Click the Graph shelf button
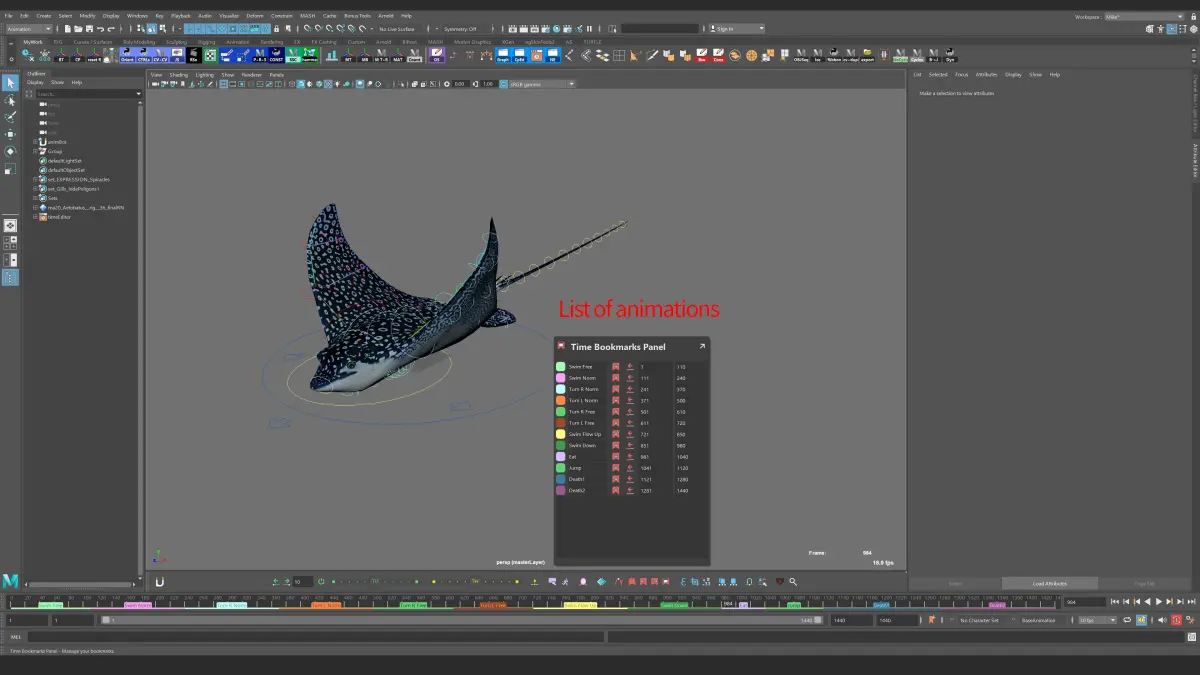Image resolution: width=1200 pixels, height=675 pixels. (503, 55)
